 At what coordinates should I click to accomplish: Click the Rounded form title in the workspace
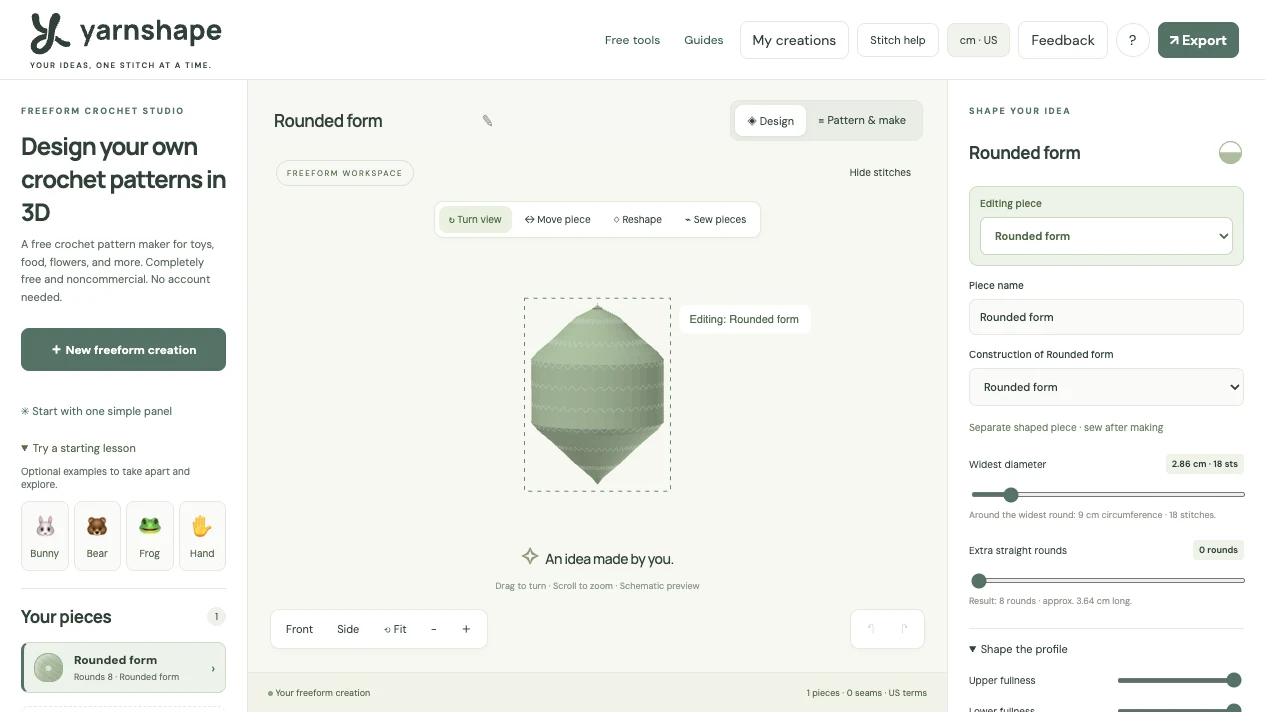pyautogui.click(x=328, y=121)
